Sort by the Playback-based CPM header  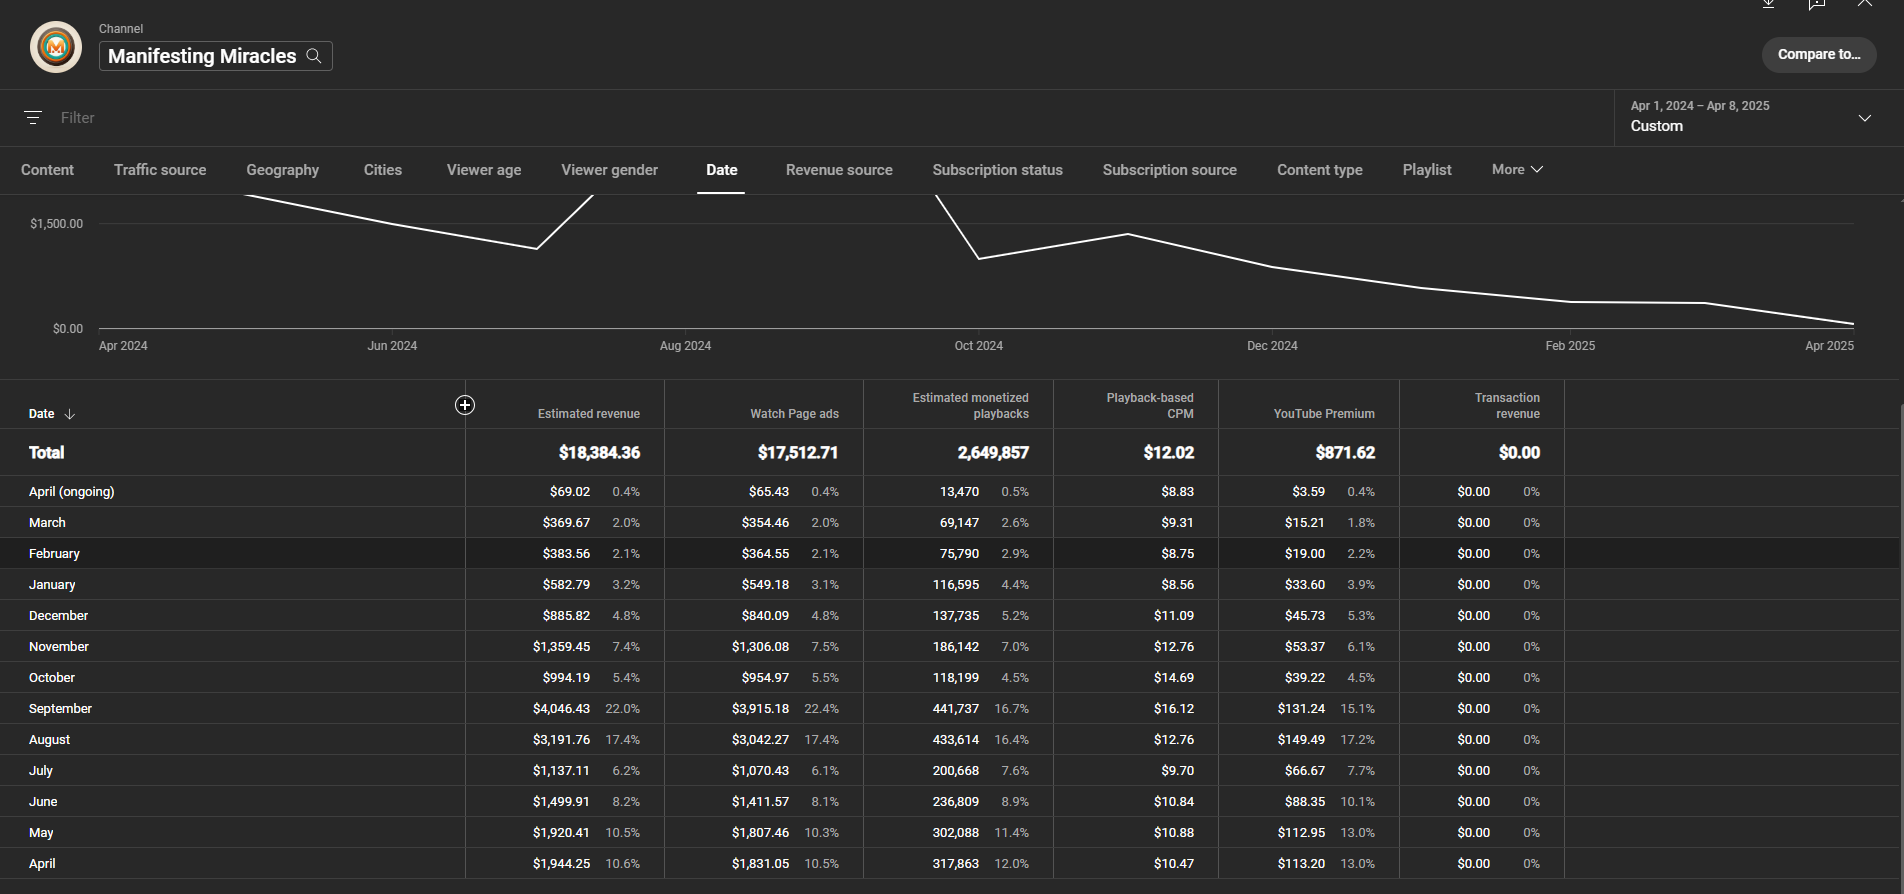click(x=1150, y=406)
